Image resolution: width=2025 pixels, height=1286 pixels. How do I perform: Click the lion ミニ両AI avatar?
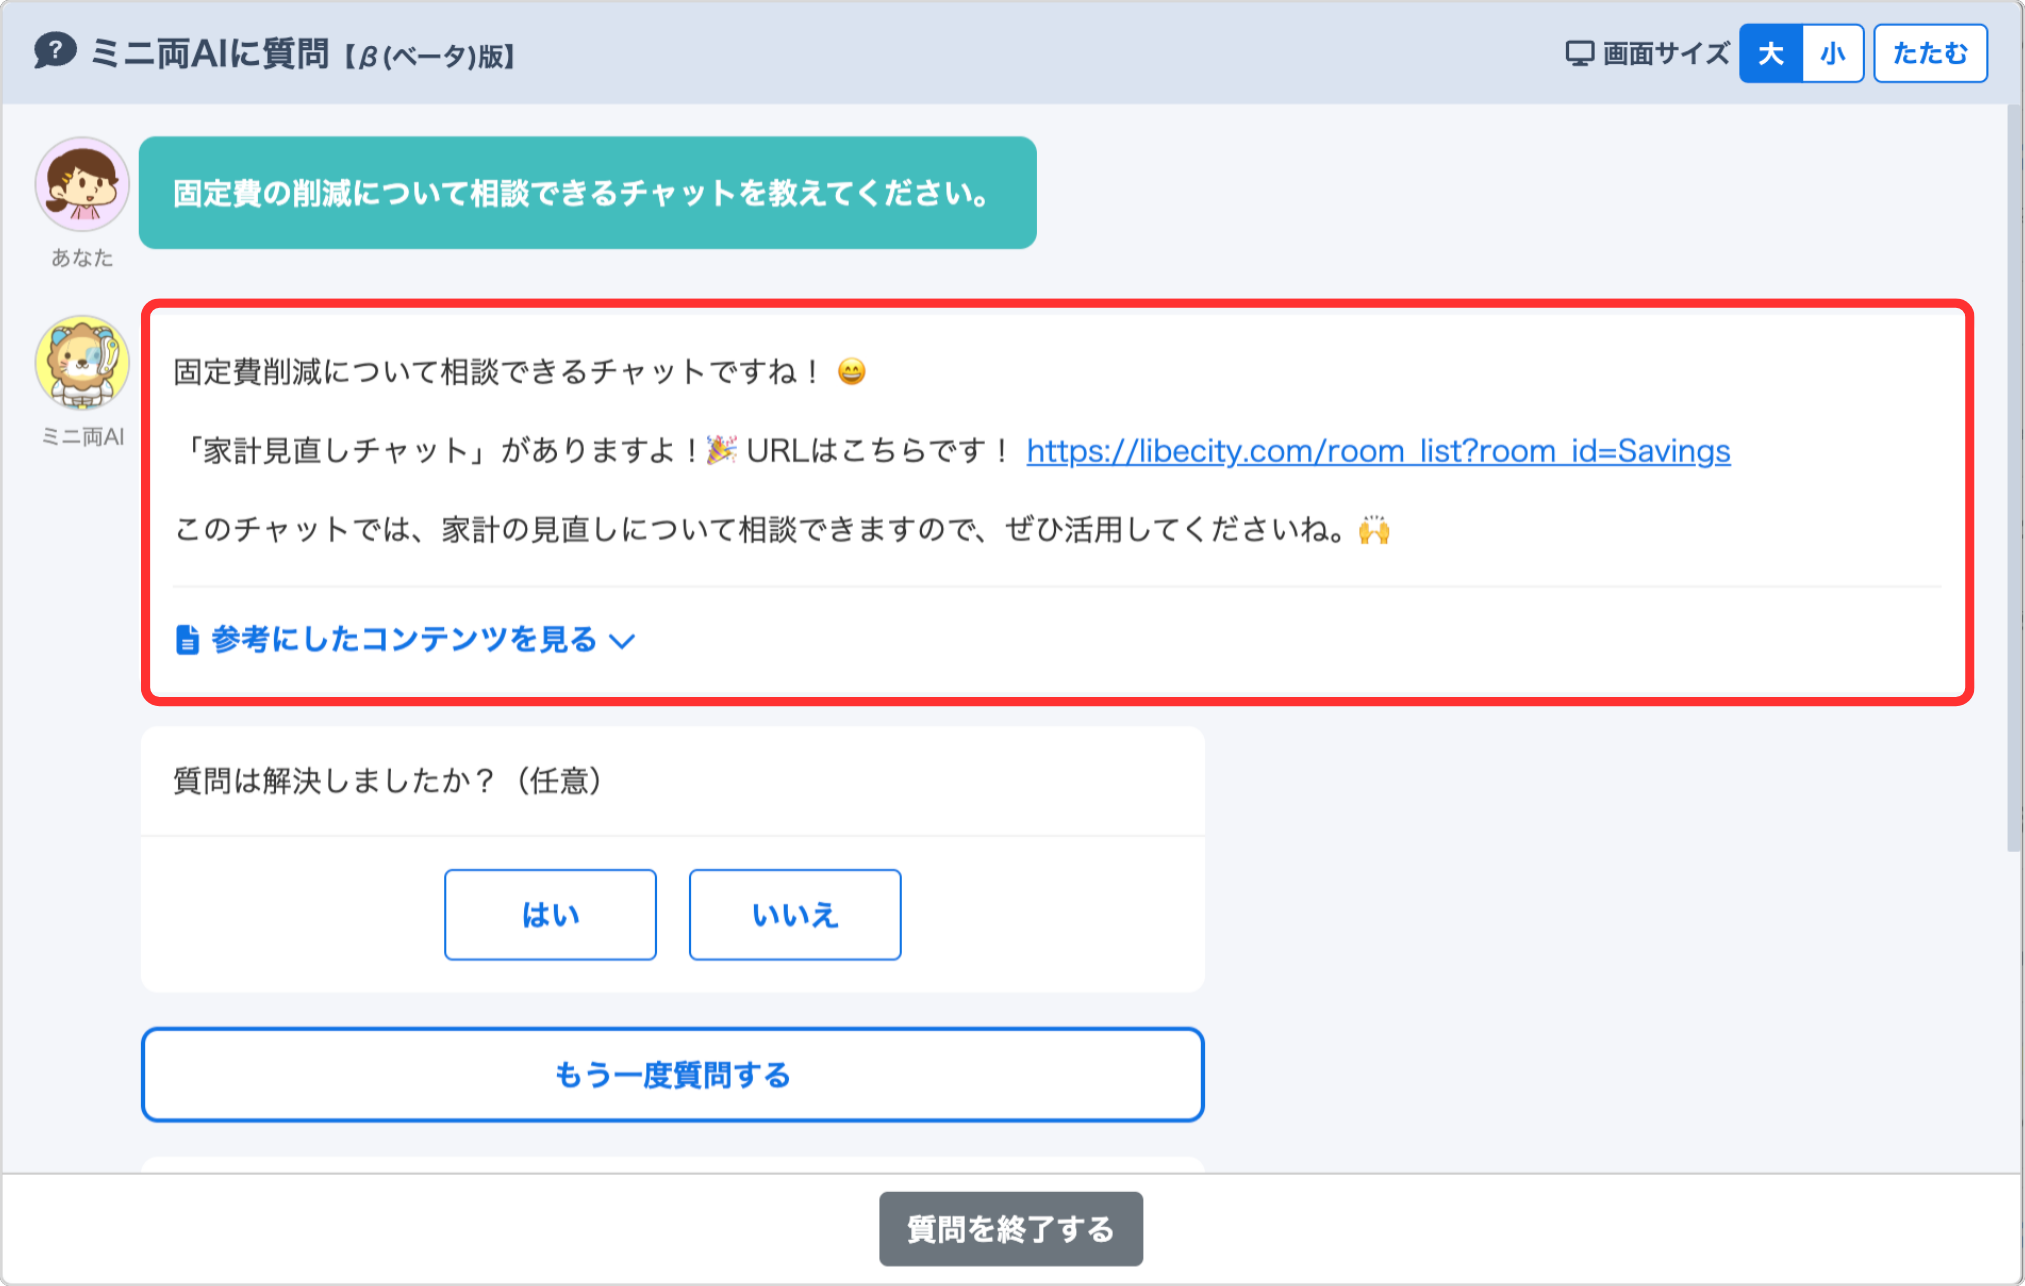82,363
